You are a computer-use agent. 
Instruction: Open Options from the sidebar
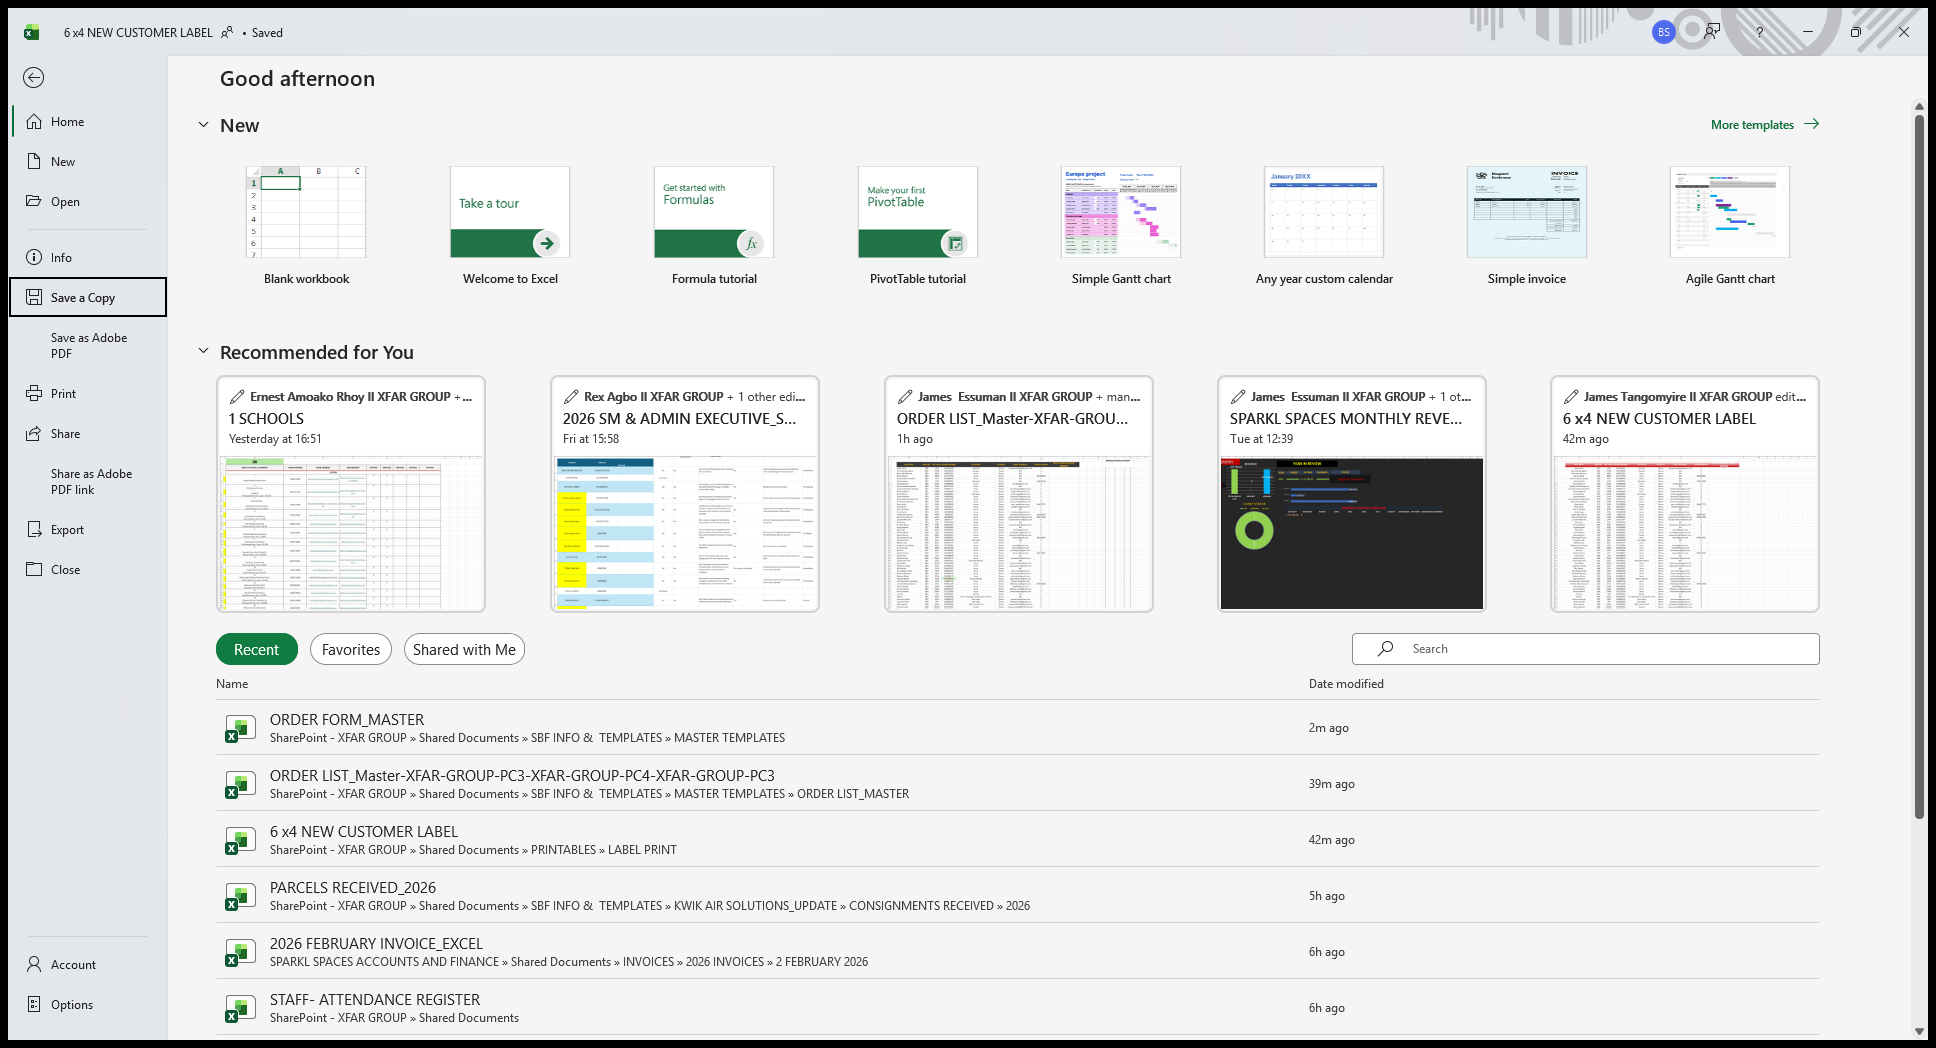pos(71,1005)
